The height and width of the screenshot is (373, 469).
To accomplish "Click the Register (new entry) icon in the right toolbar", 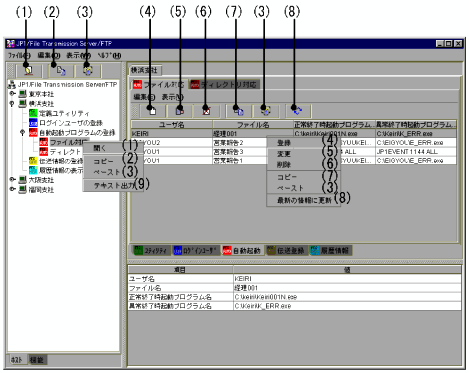I will pyautogui.click(x=152, y=110).
